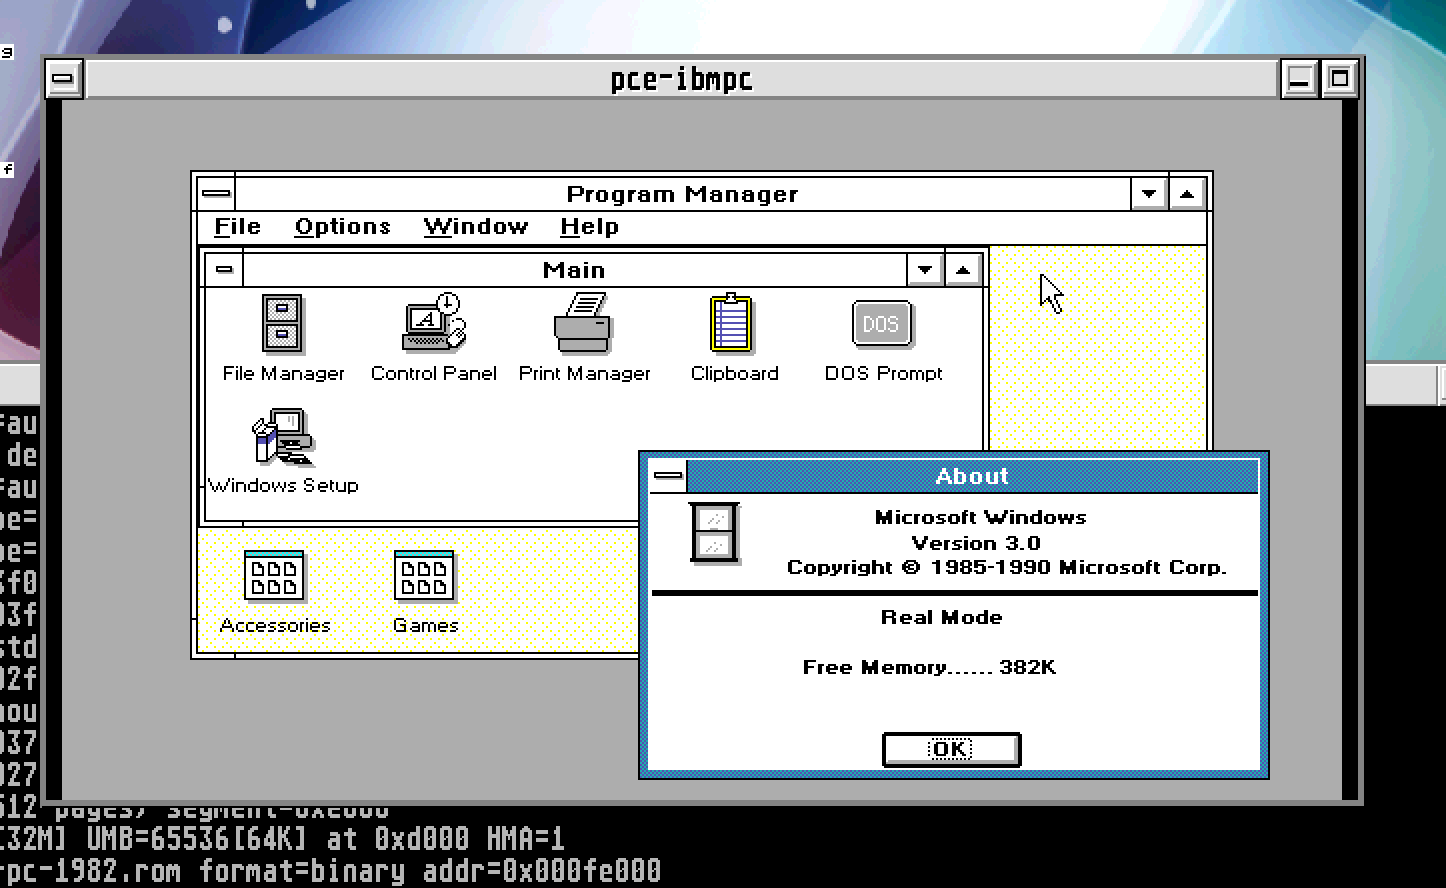The image size is (1446, 888).
Task: Select the Accessories group icon
Action: point(274,576)
